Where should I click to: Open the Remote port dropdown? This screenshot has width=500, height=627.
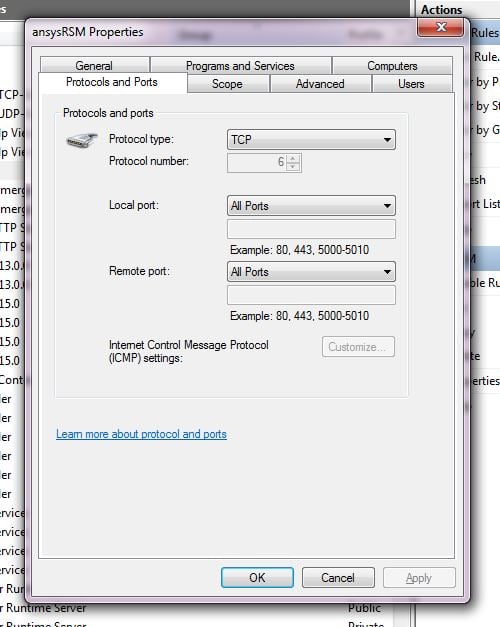tap(311, 272)
